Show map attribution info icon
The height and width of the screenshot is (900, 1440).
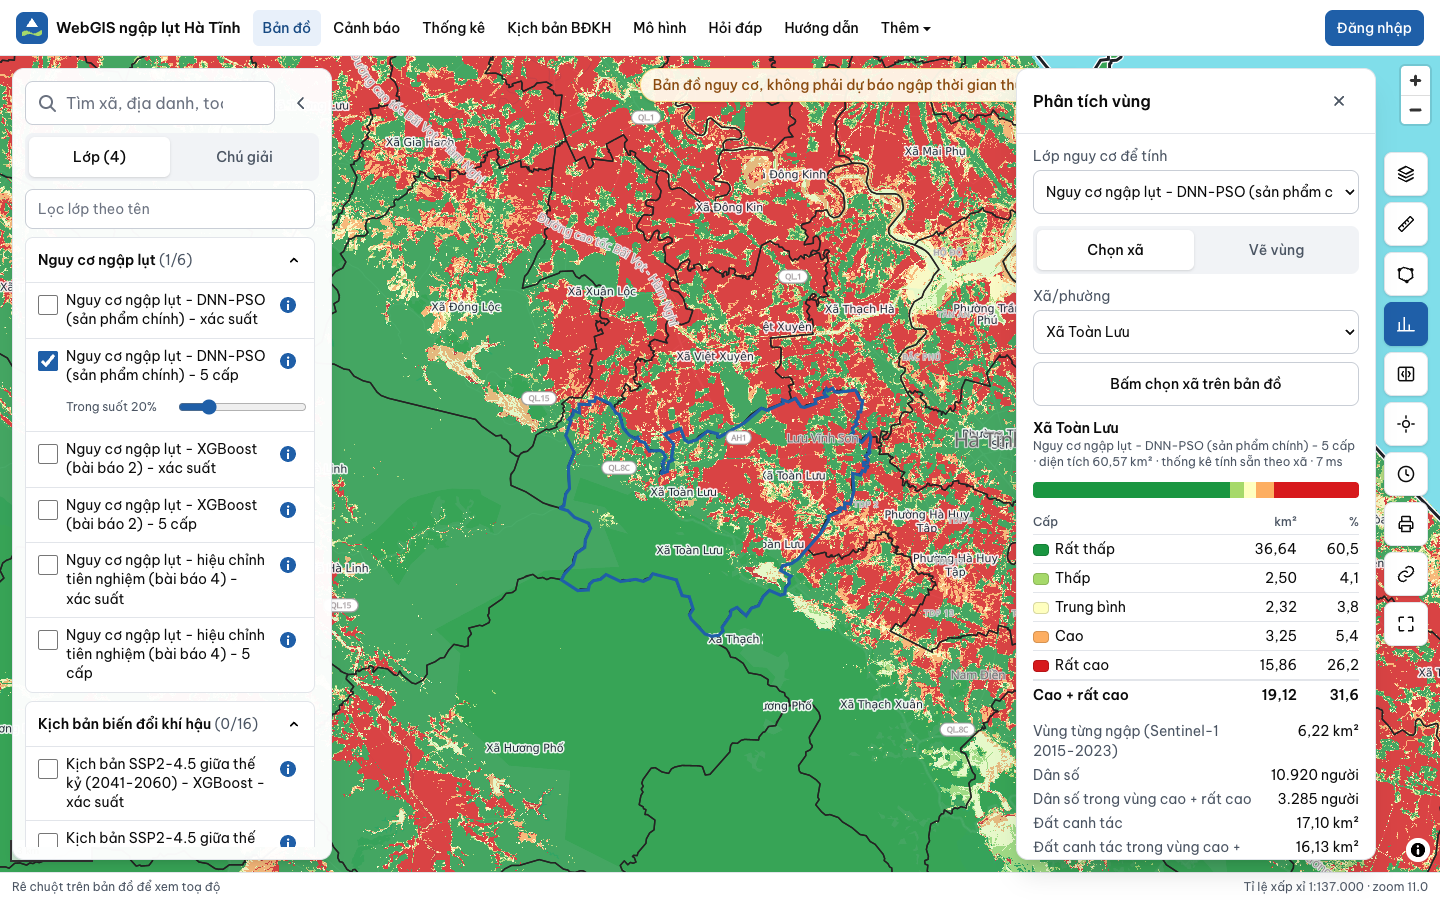coord(1418,850)
